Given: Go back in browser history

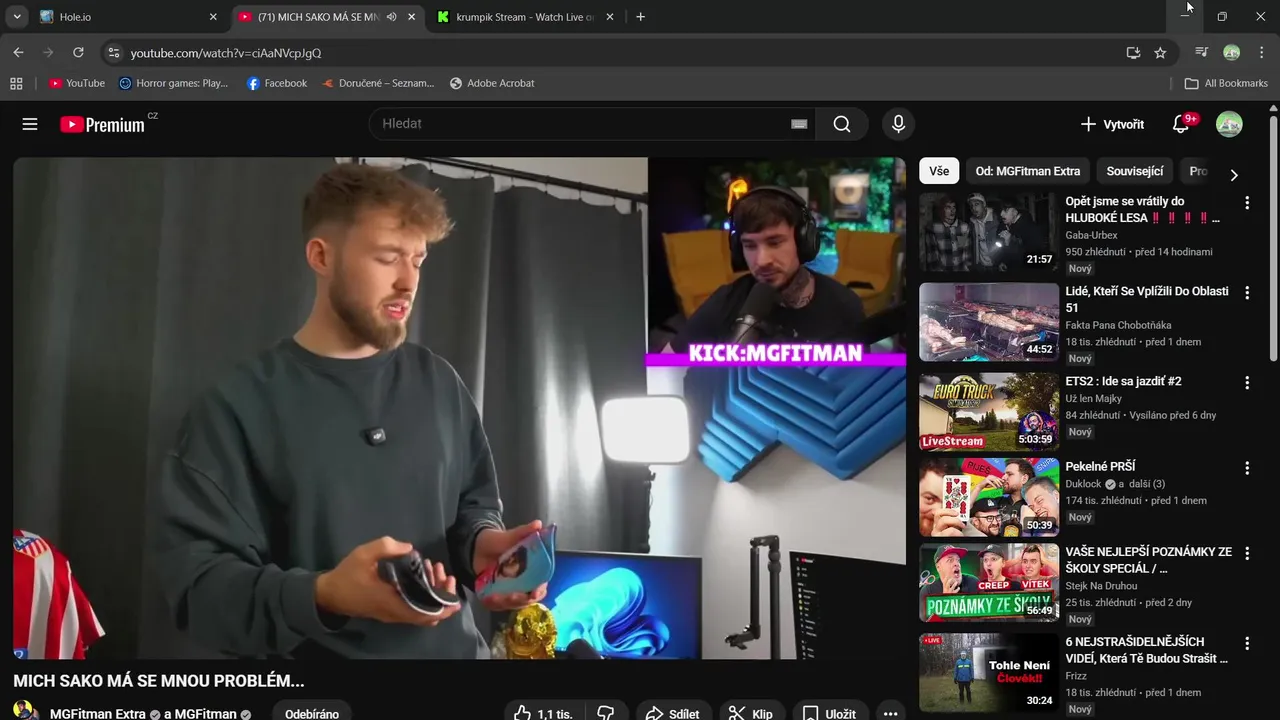Looking at the screenshot, I should click(x=18, y=52).
